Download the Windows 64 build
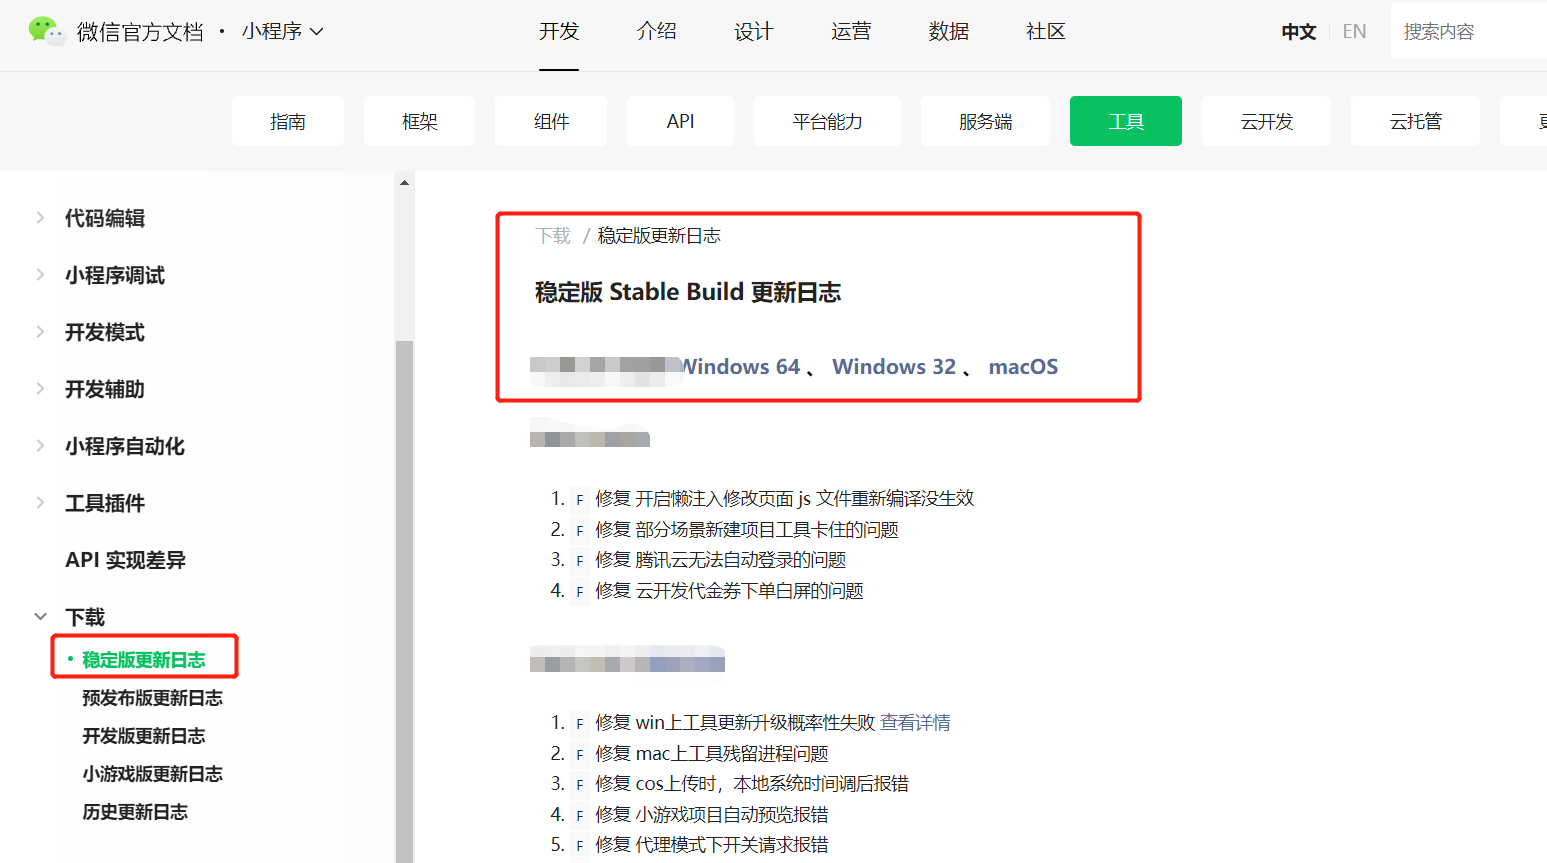This screenshot has height=863, width=1547. 741,367
